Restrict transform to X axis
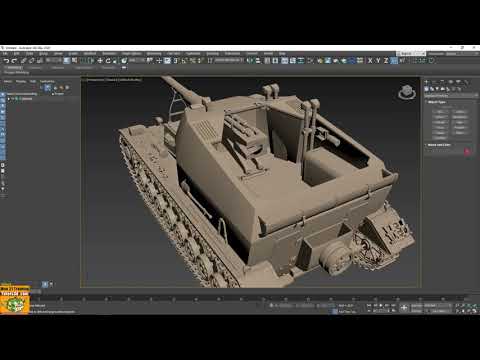The image size is (480, 360). (370, 61)
